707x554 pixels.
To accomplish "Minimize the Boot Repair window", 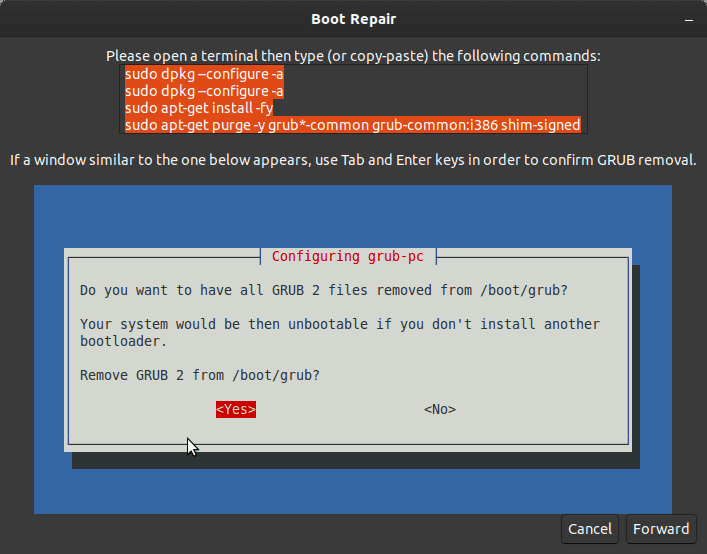I will (x=689, y=20).
